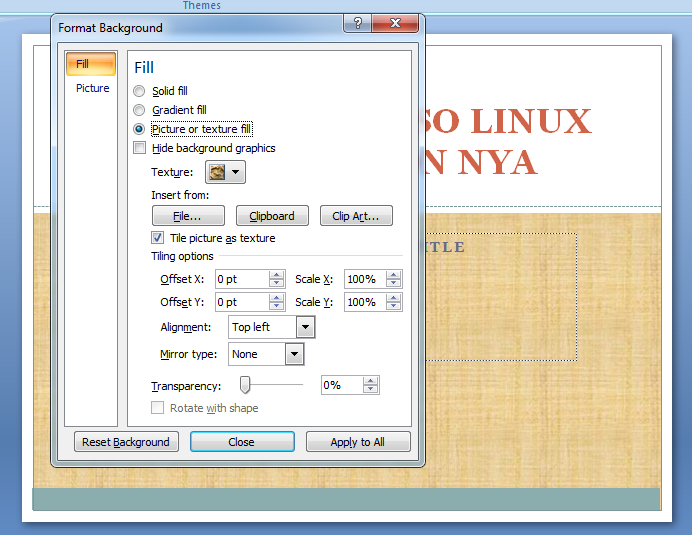This screenshot has width=692, height=535.
Task: Click the Offset X input field
Action: pyautogui.click(x=242, y=279)
